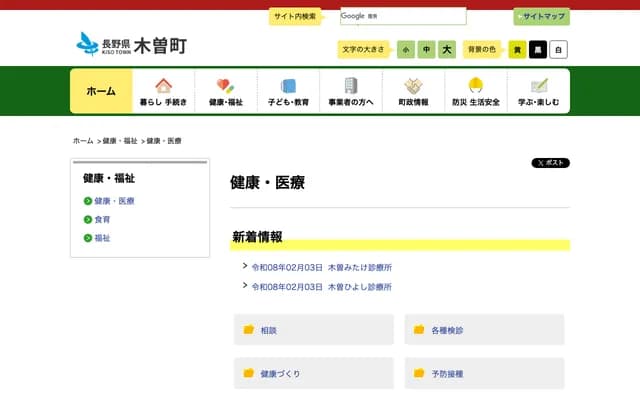The height and width of the screenshot is (400, 640).
Task: Open the 予防接種 folder
Action: coord(484,374)
